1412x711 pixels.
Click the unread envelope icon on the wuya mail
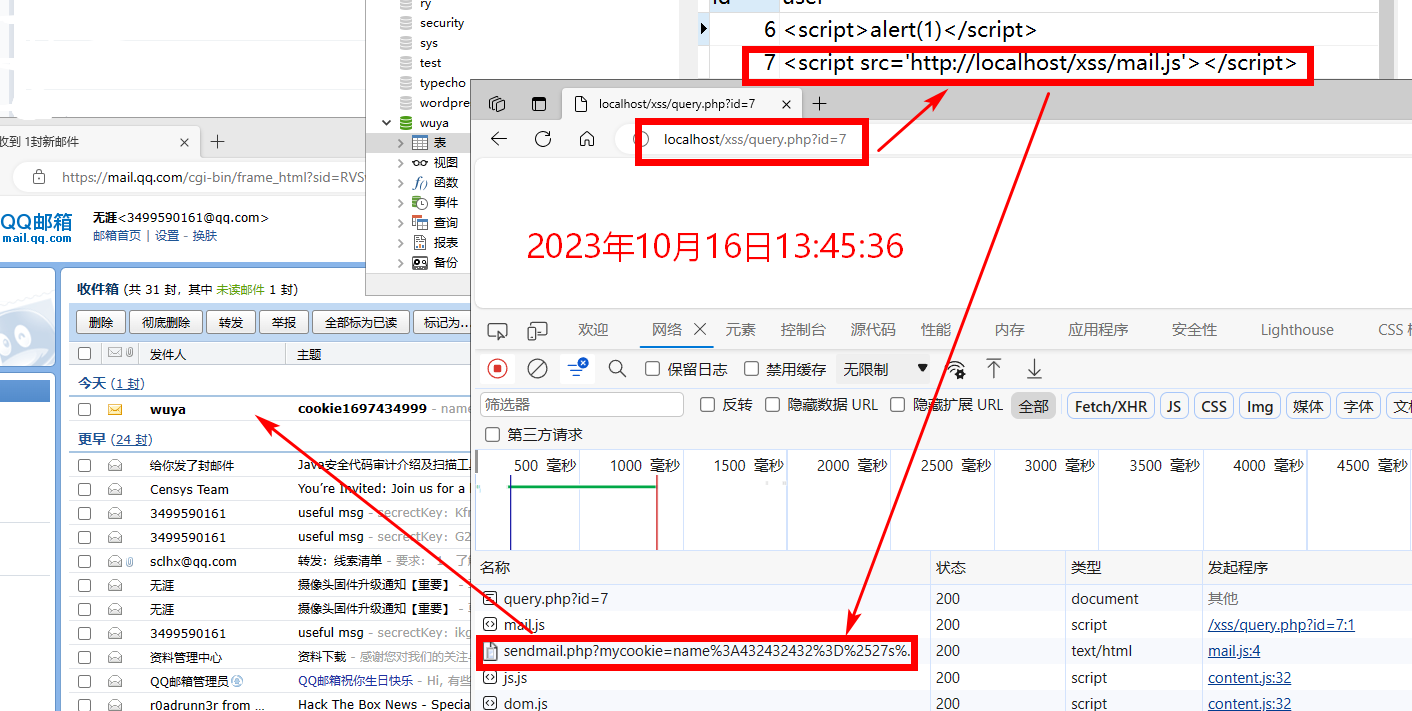pyautogui.click(x=115, y=409)
